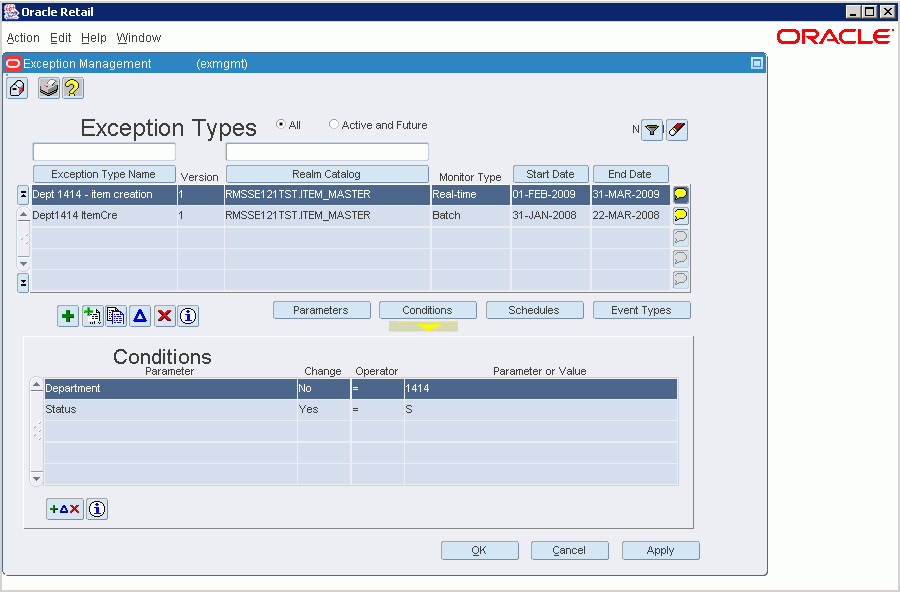Sort by Start Date header button
Viewport: 900px width, 592px height.
[551, 174]
